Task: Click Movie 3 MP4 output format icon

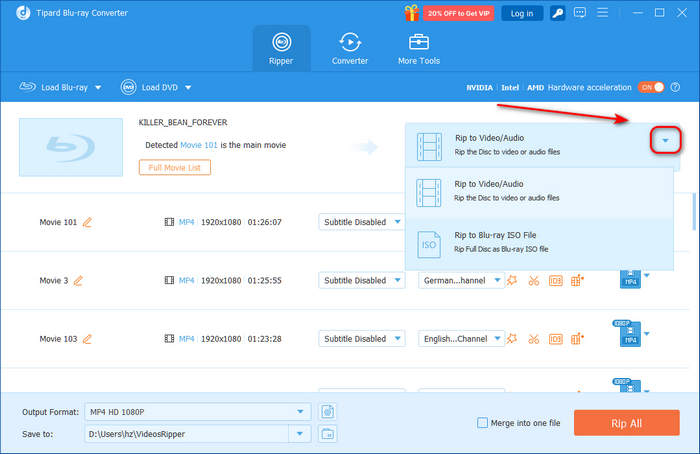Action: coord(630,279)
